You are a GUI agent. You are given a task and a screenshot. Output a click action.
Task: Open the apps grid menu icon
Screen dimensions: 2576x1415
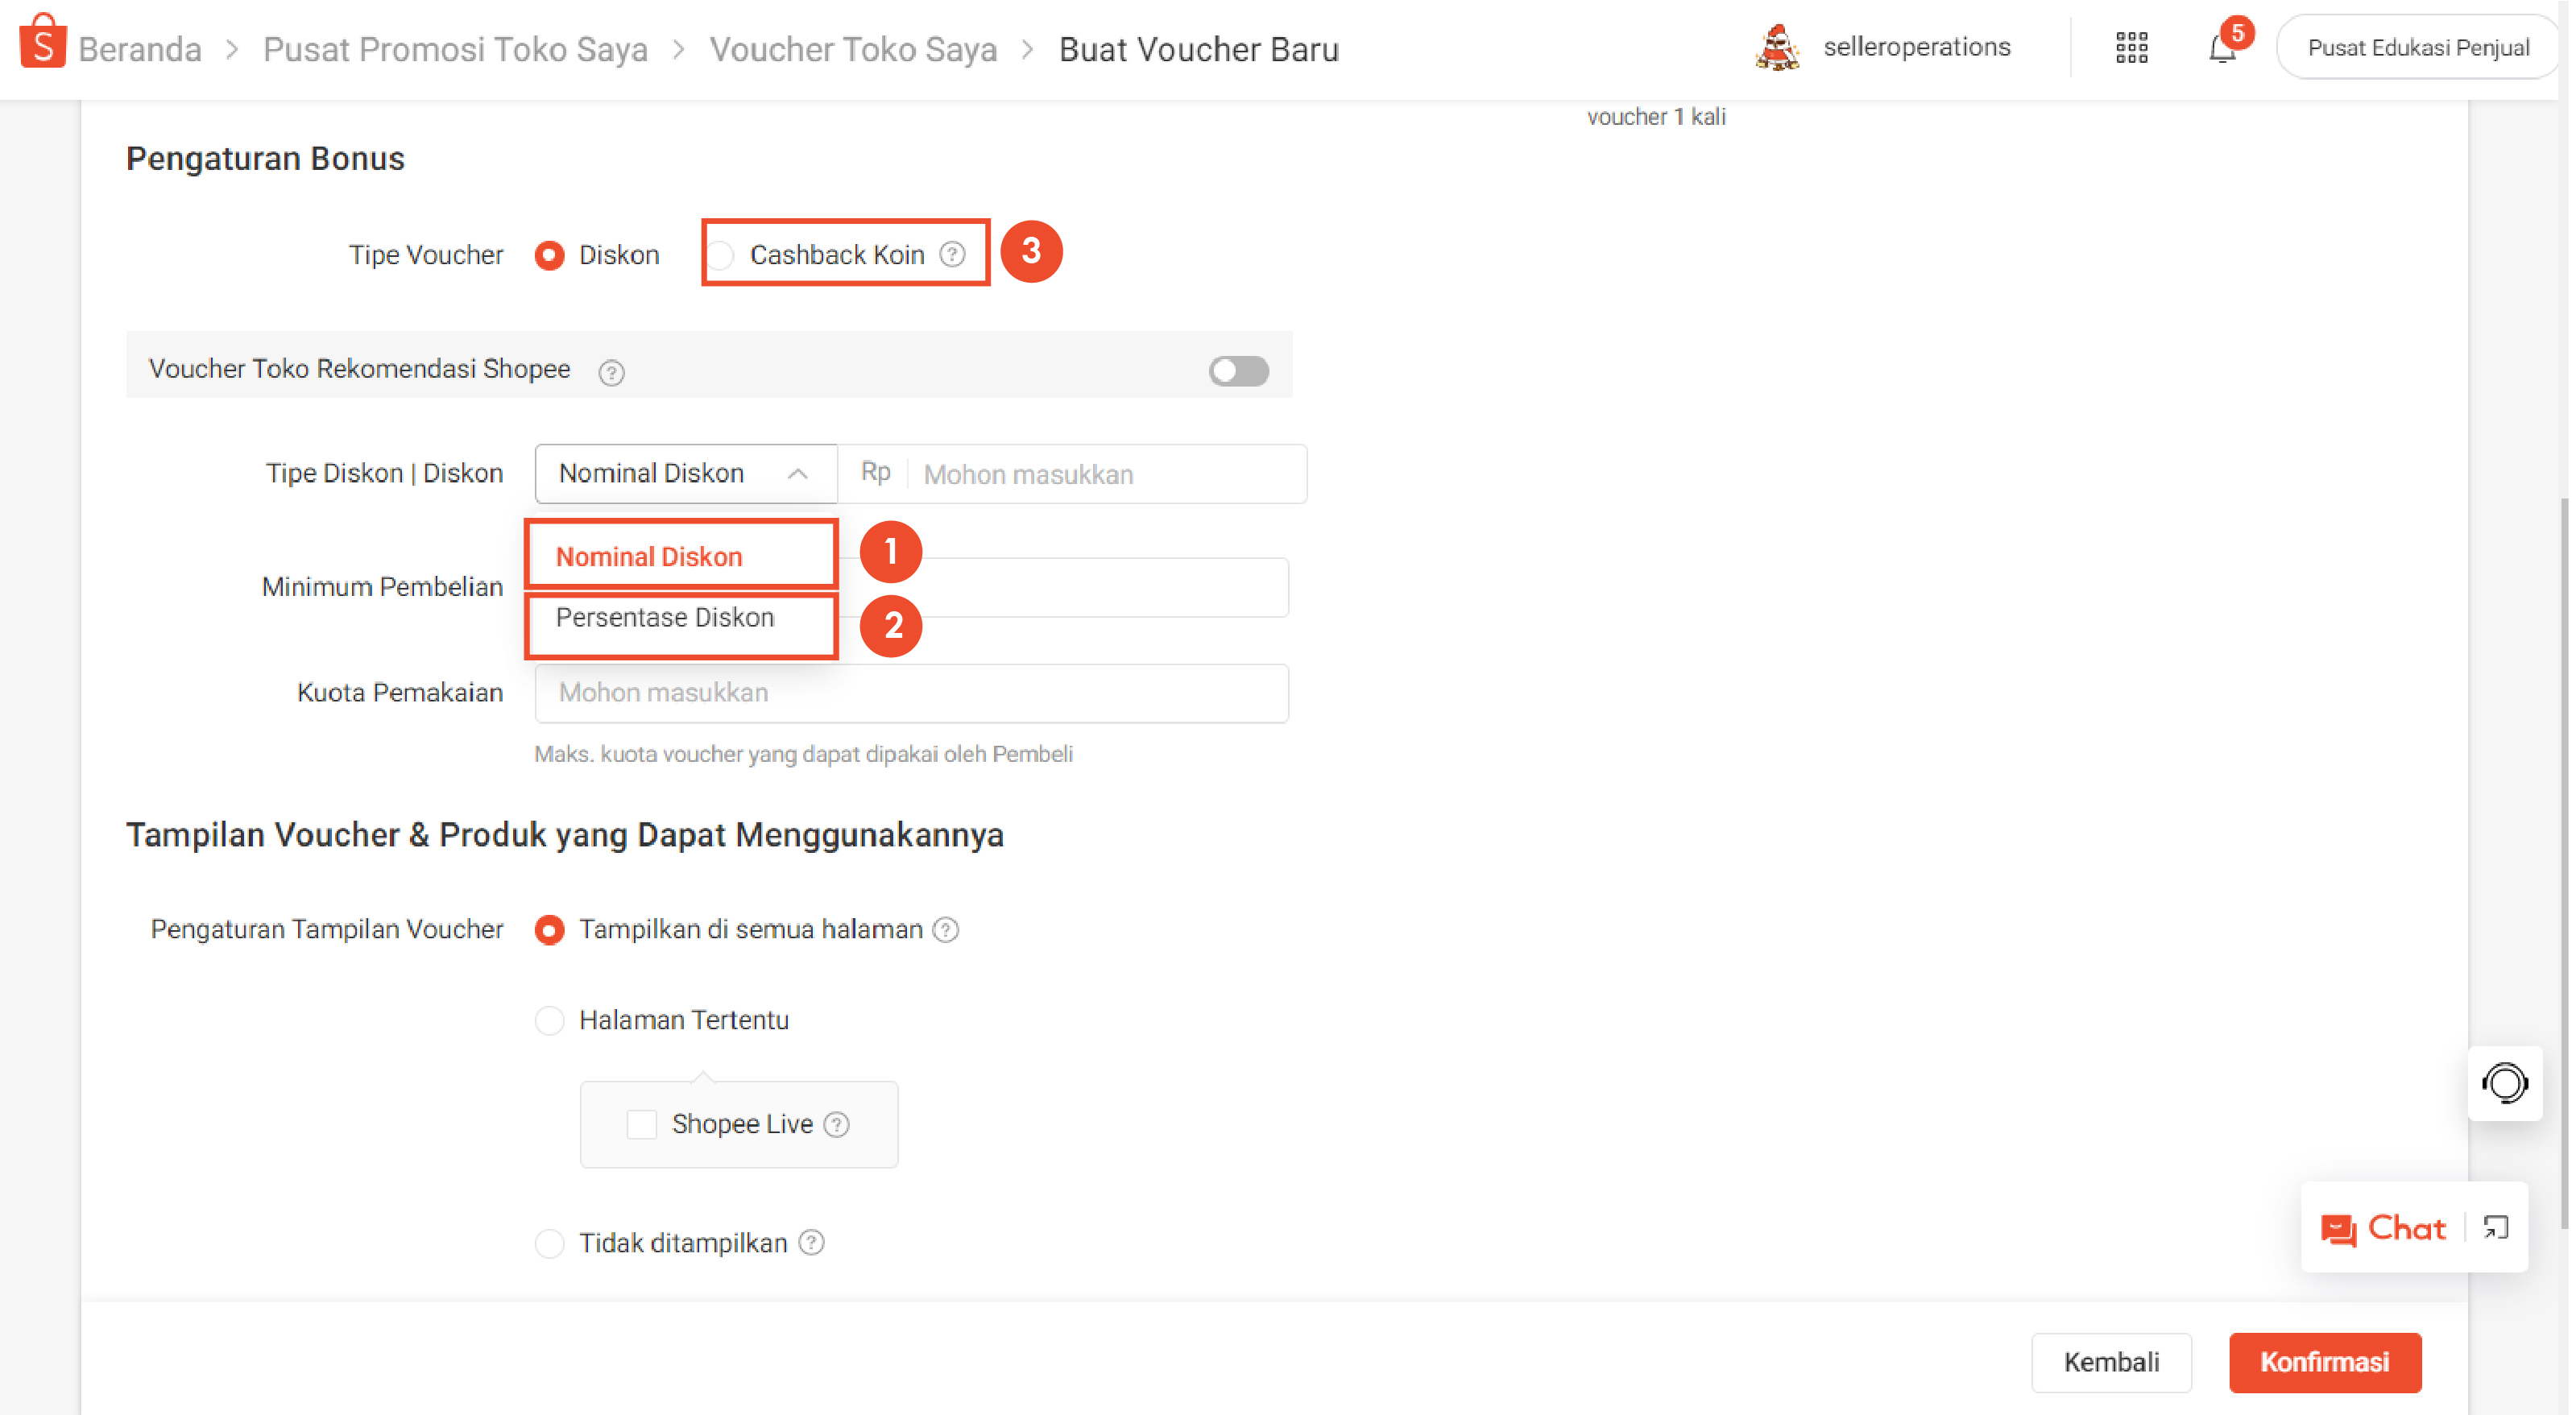(x=2131, y=47)
